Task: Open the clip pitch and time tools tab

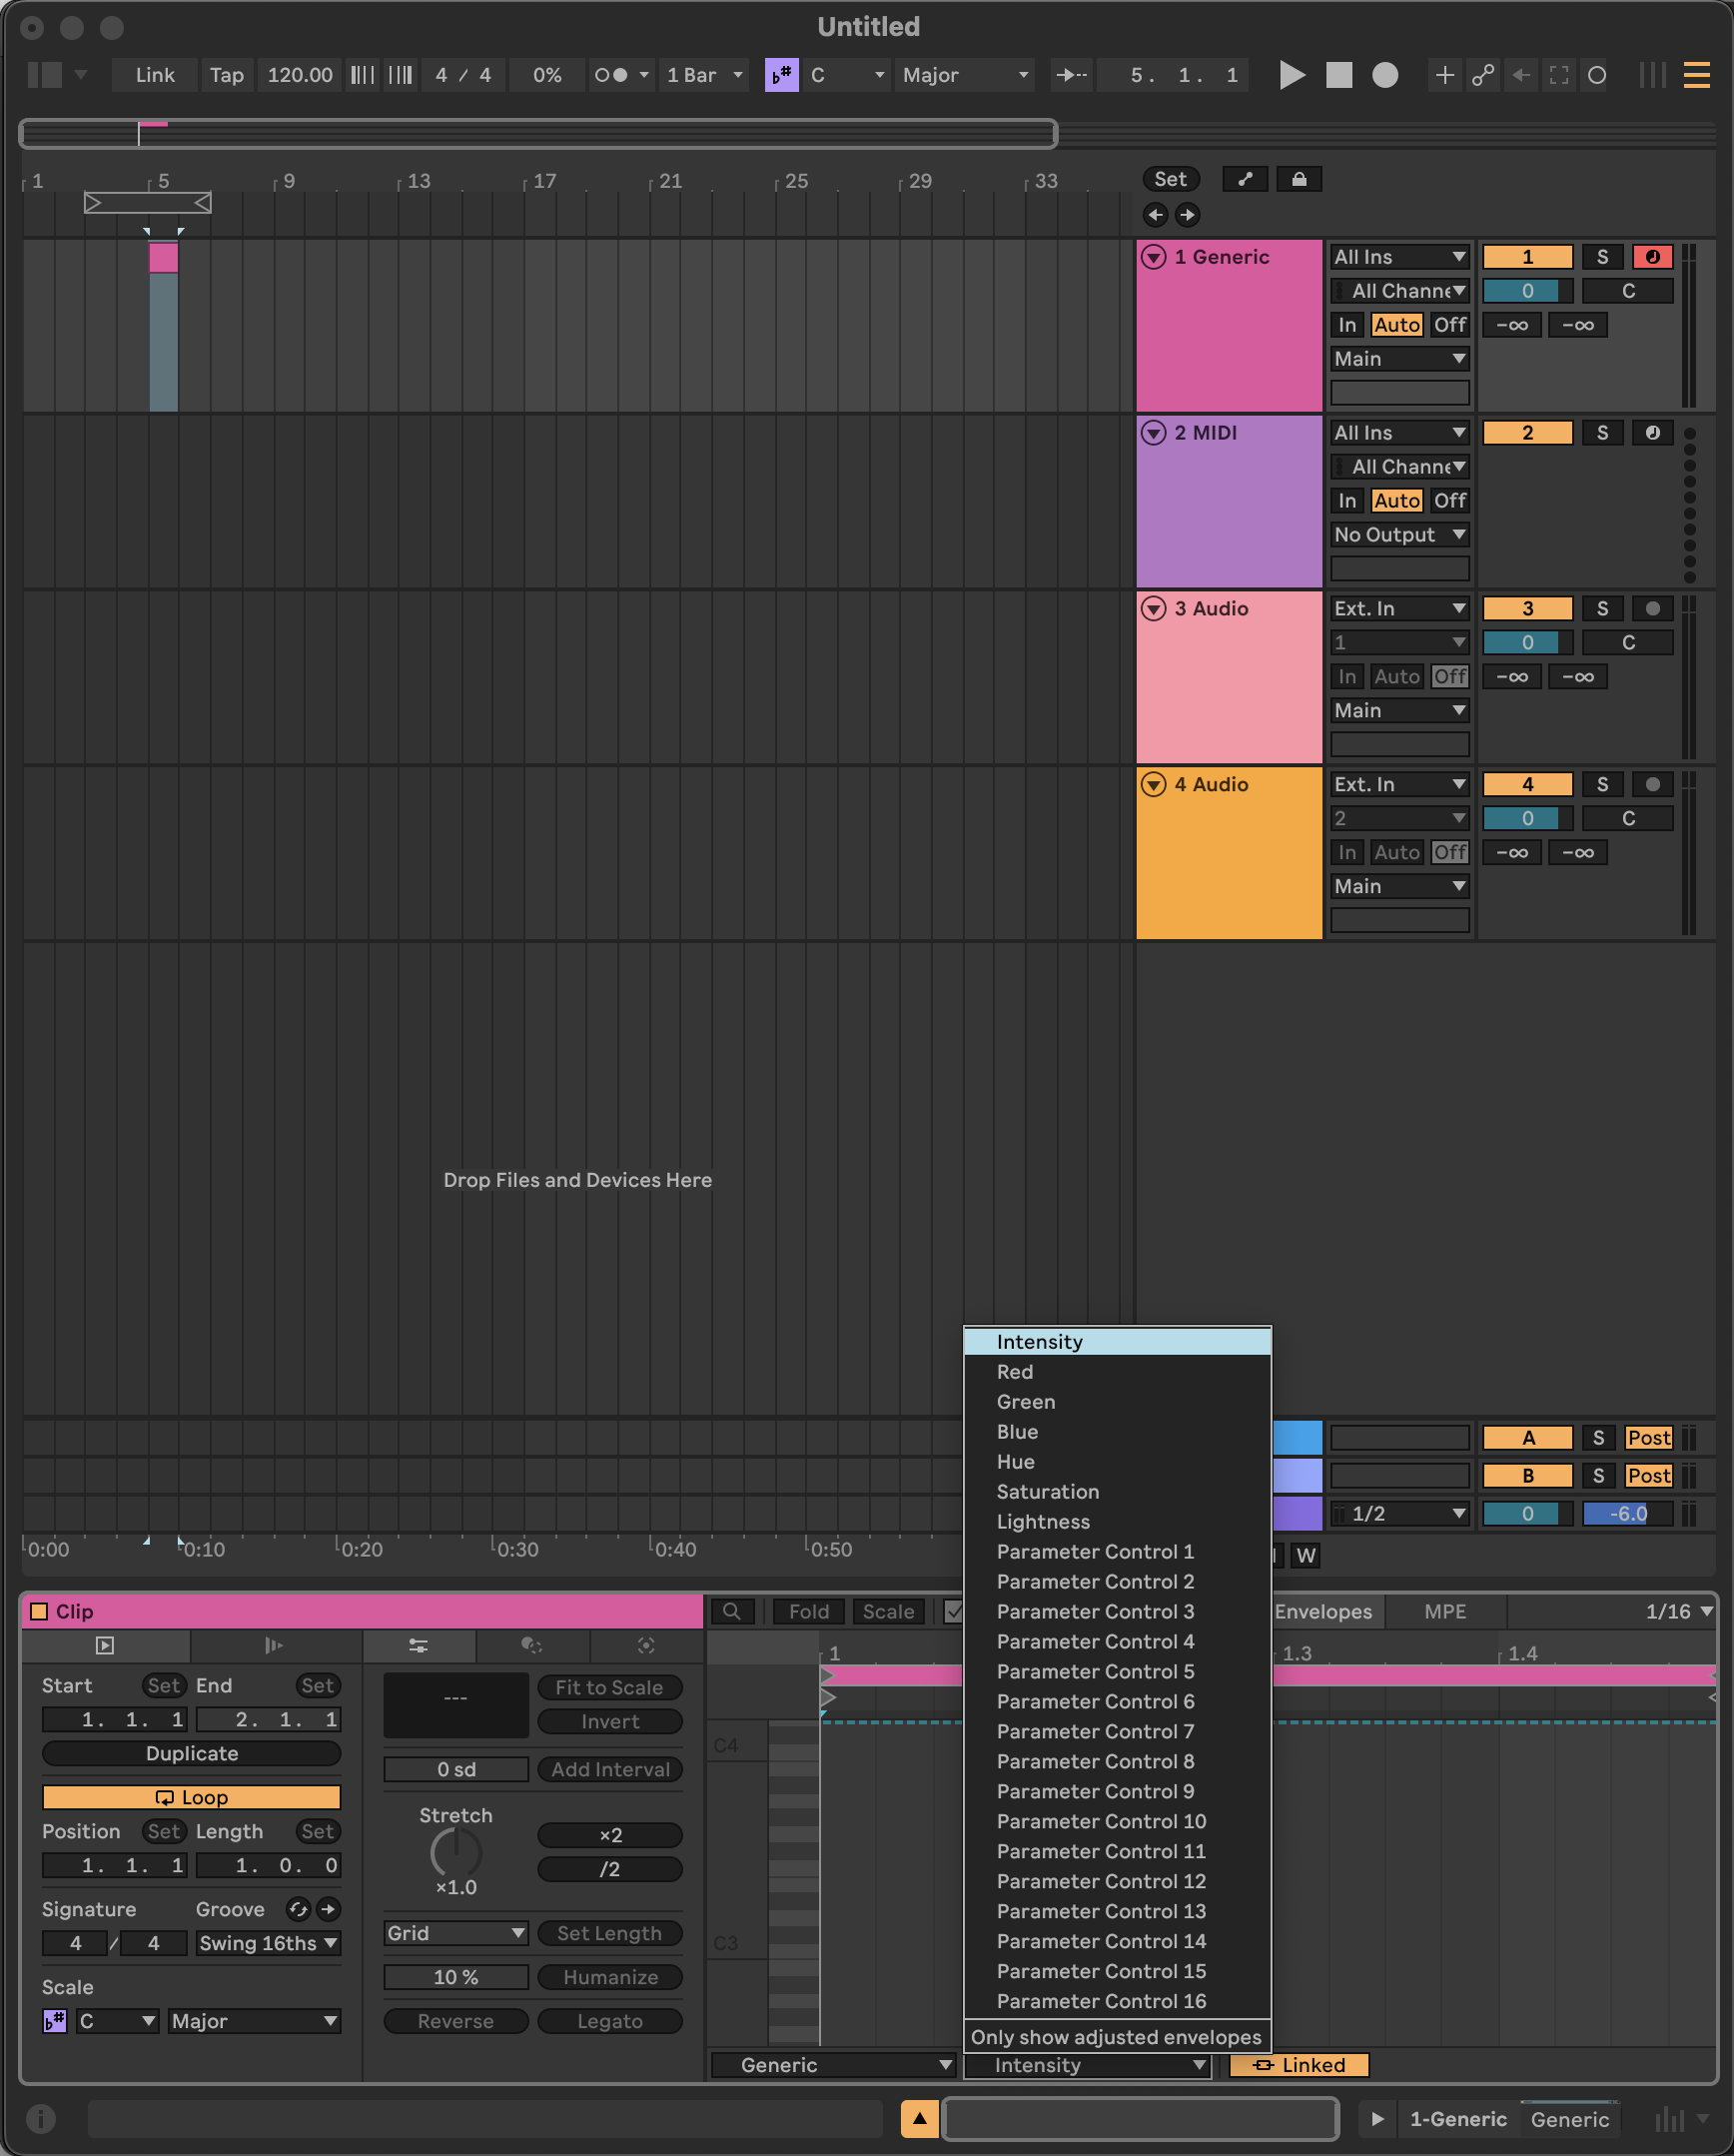Action: [x=419, y=1645]
